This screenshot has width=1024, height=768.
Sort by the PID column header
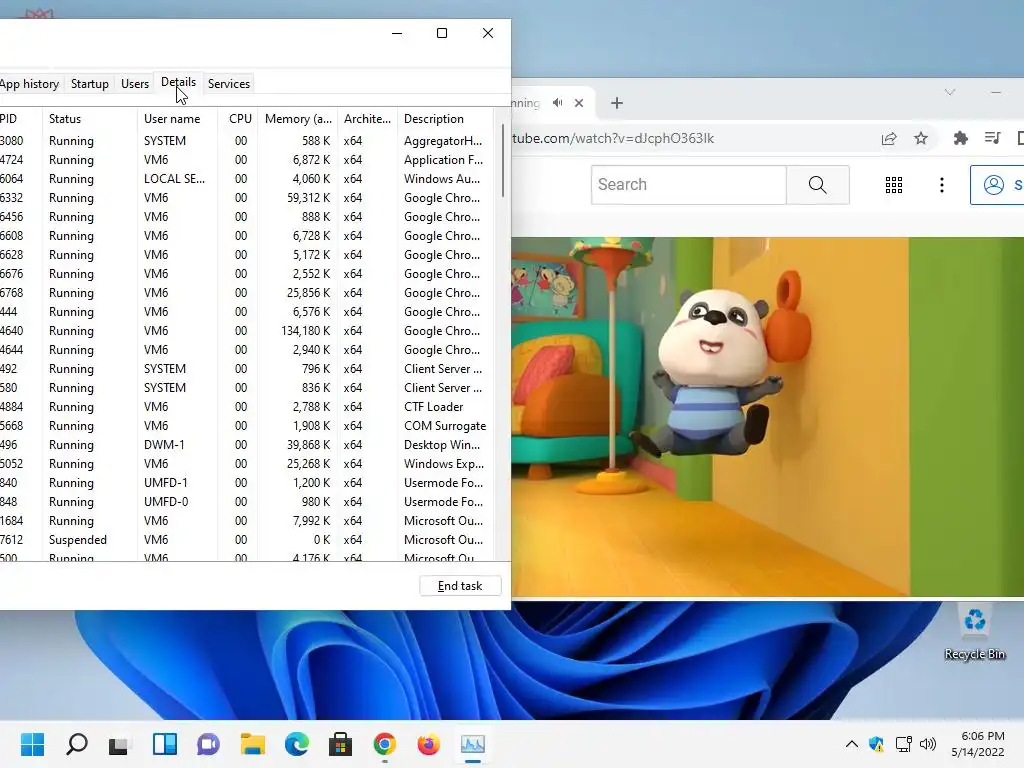coord(20,119)
